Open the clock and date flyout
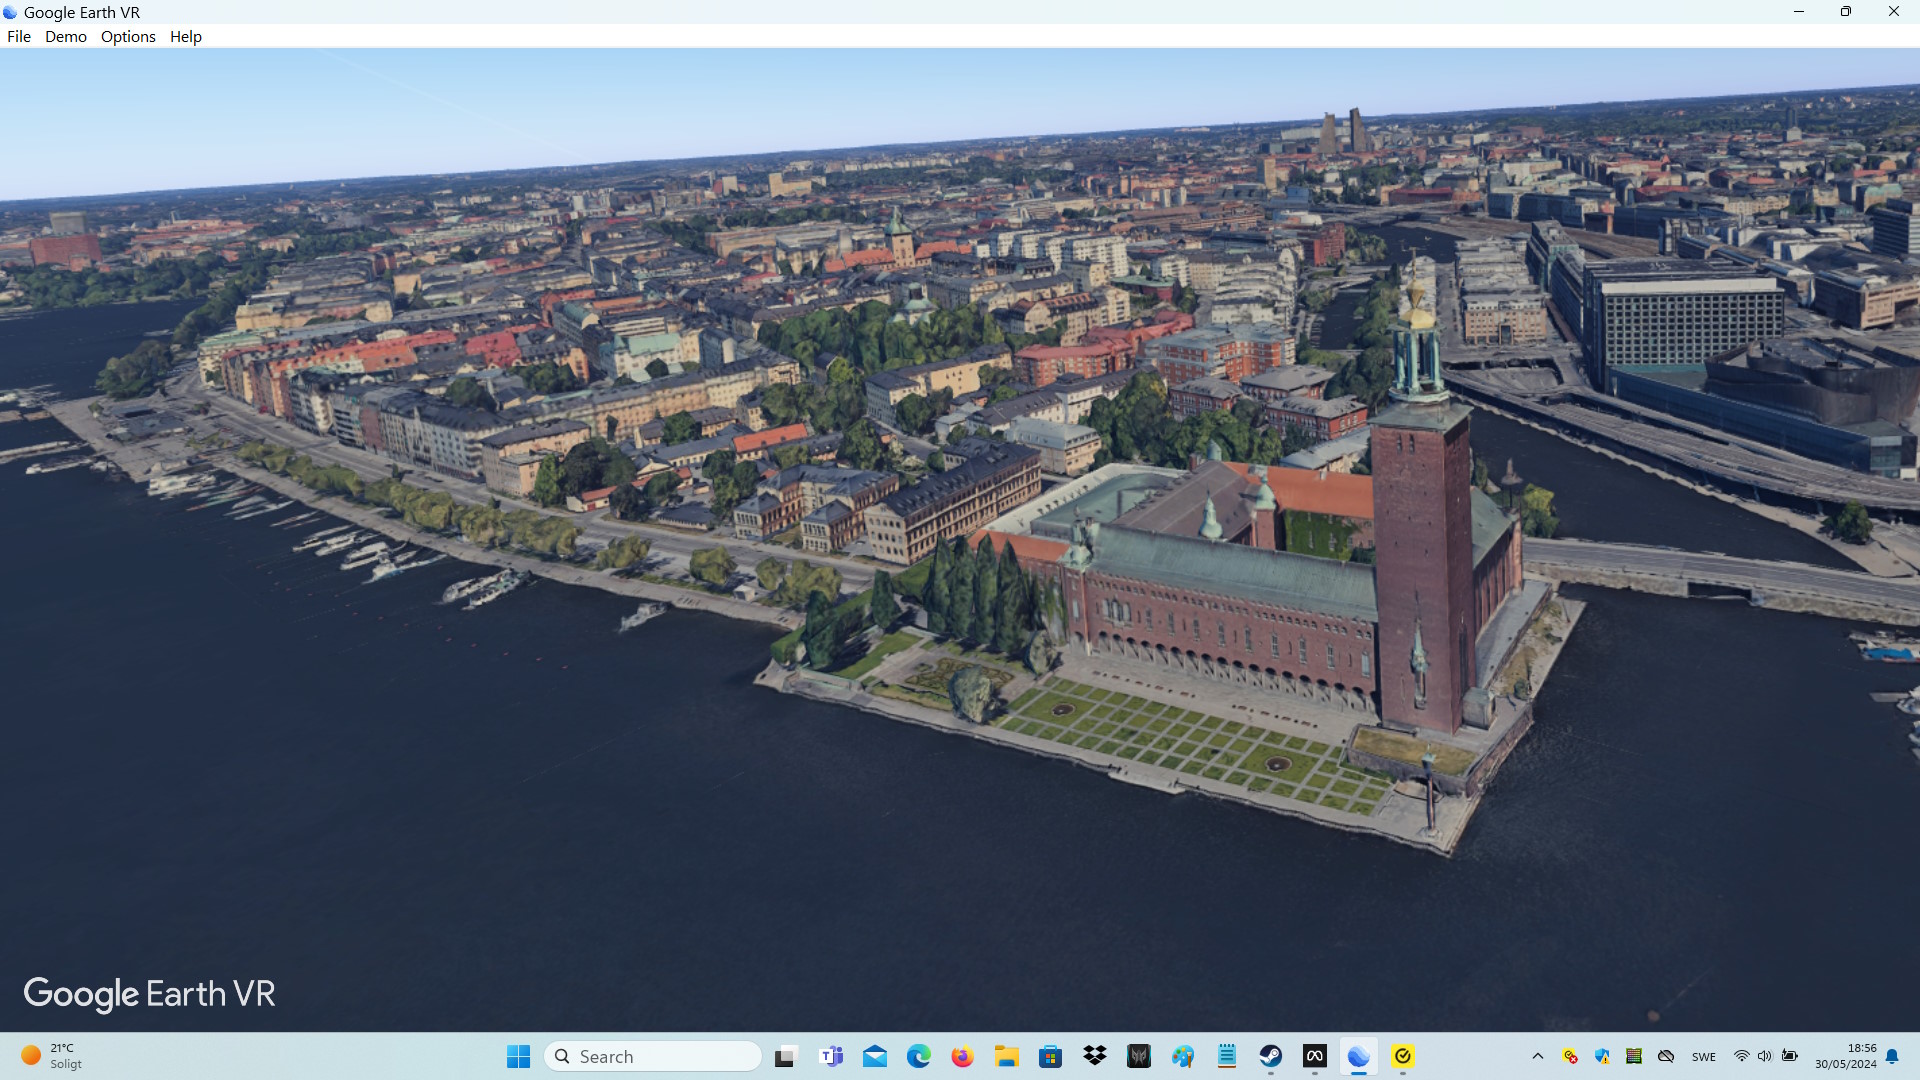This screenshot has height=1080, width=1920. [1846, 1057]
